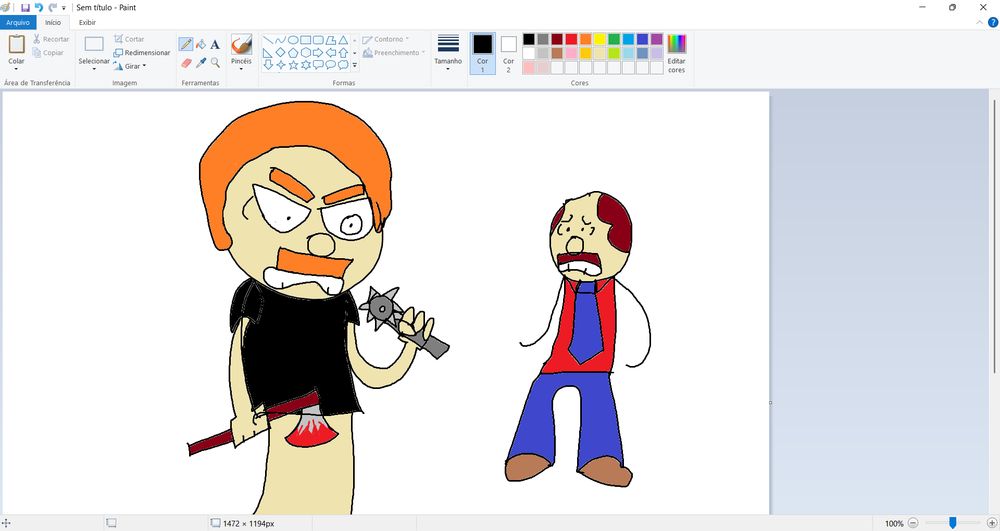
Task: Expand the Selecionar dropdown arrow
Action: pyautogui.click(x=94, y=69)
